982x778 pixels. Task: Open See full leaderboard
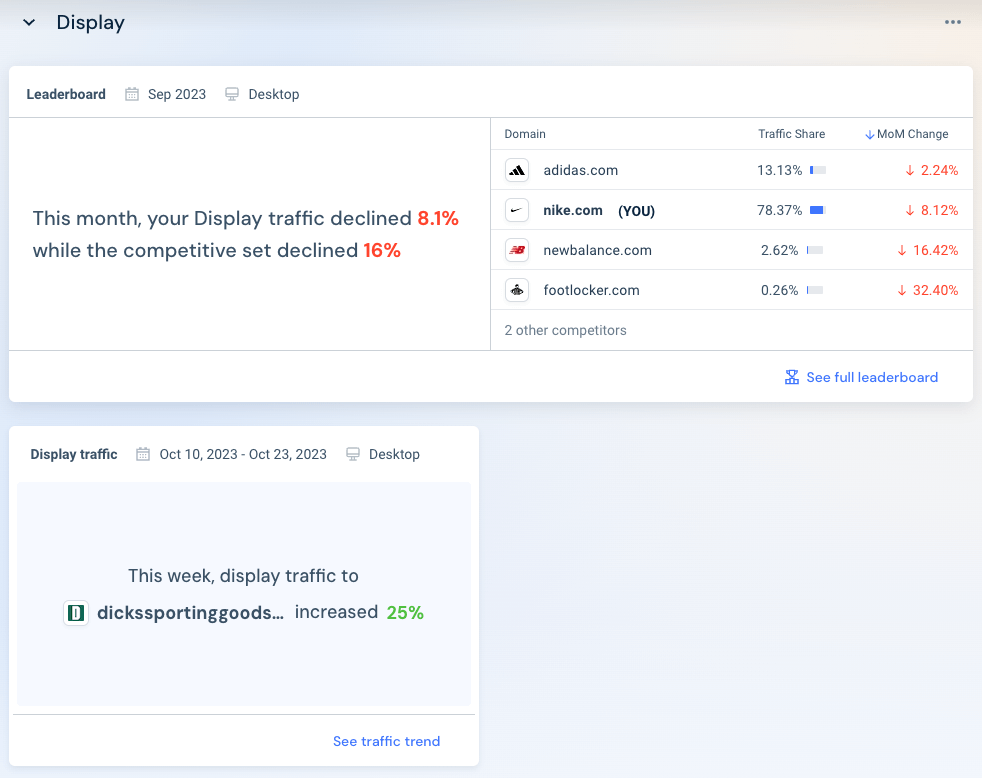point(872,377)
